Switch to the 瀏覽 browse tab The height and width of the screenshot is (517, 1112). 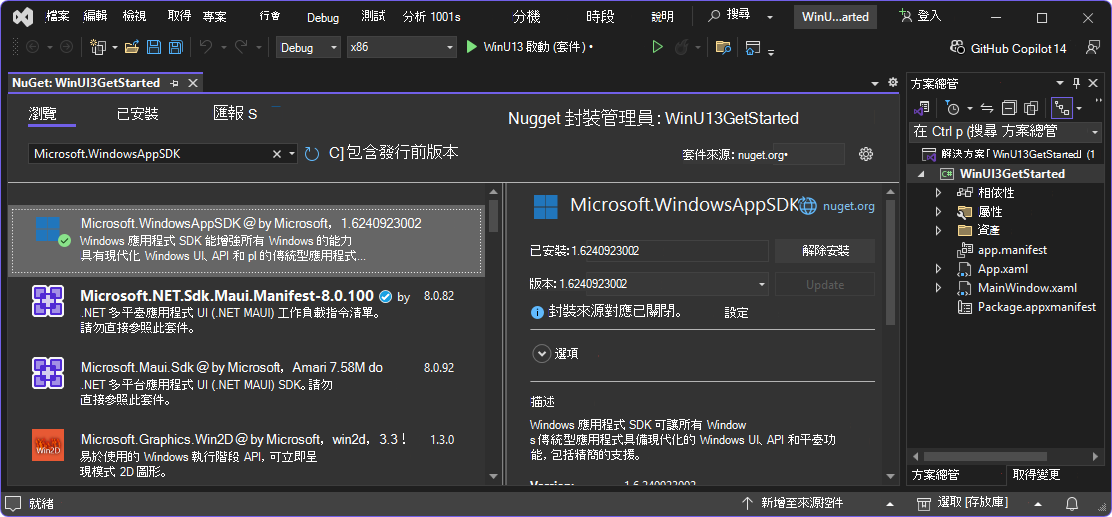coord(43,114)
